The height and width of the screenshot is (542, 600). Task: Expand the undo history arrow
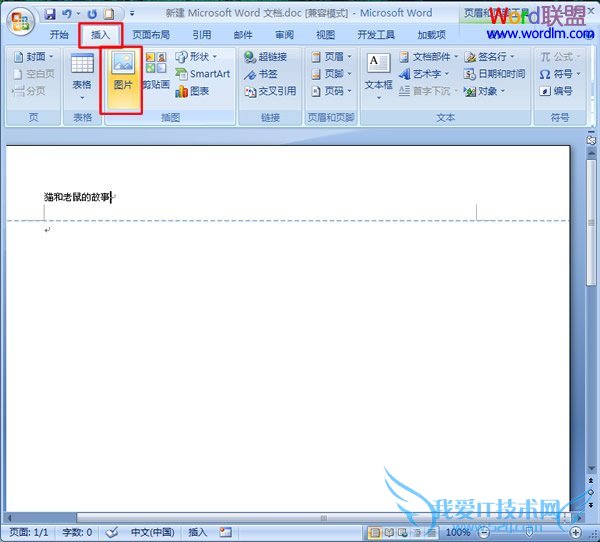[78, 14]
